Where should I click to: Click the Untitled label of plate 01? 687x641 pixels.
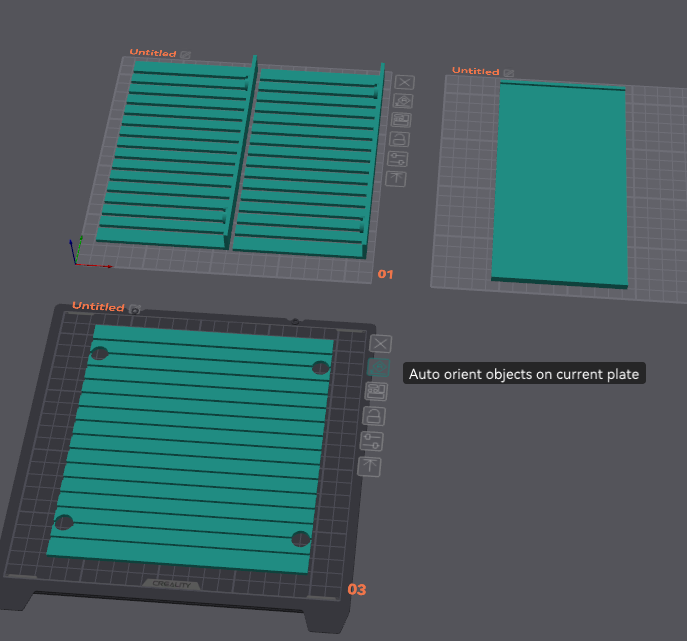[x=153, y=53]
